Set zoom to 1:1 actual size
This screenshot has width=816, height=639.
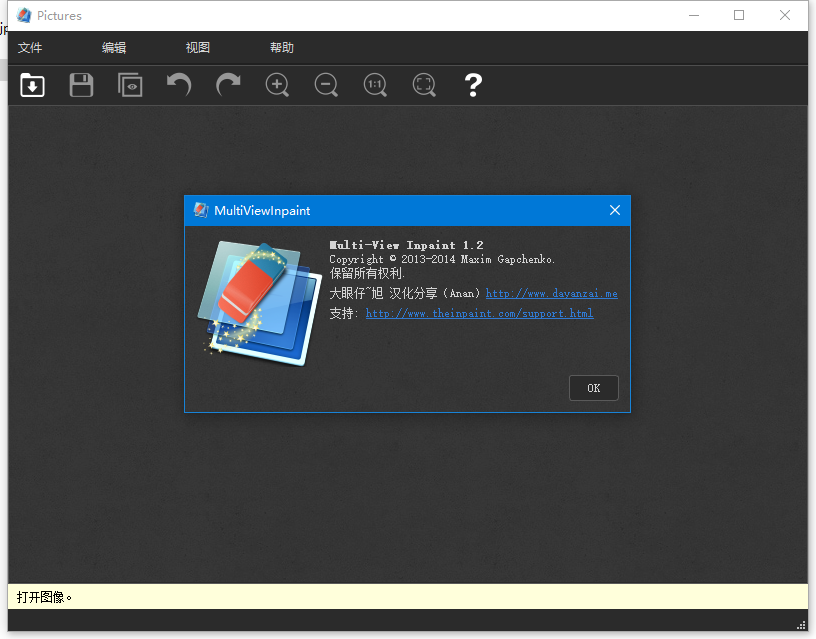(x=375, y=85)
